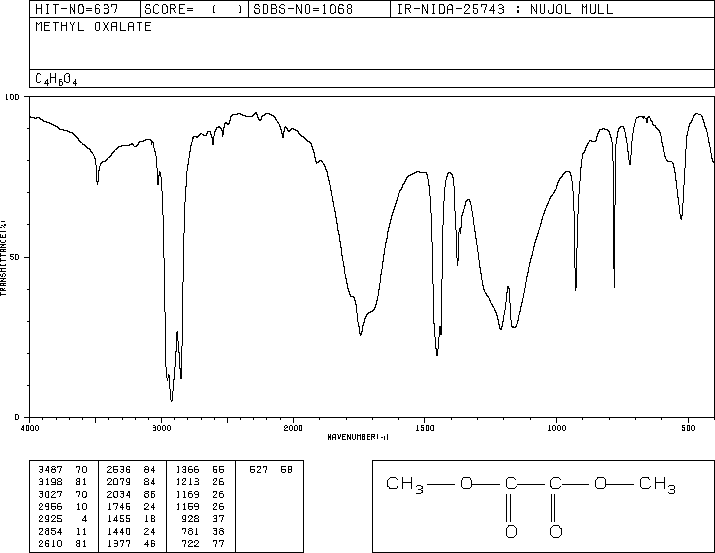This screenshot has width=715, height=553.
Task: Click the compound name METHYL OXALATE
Action: click(x=93, y=27)
